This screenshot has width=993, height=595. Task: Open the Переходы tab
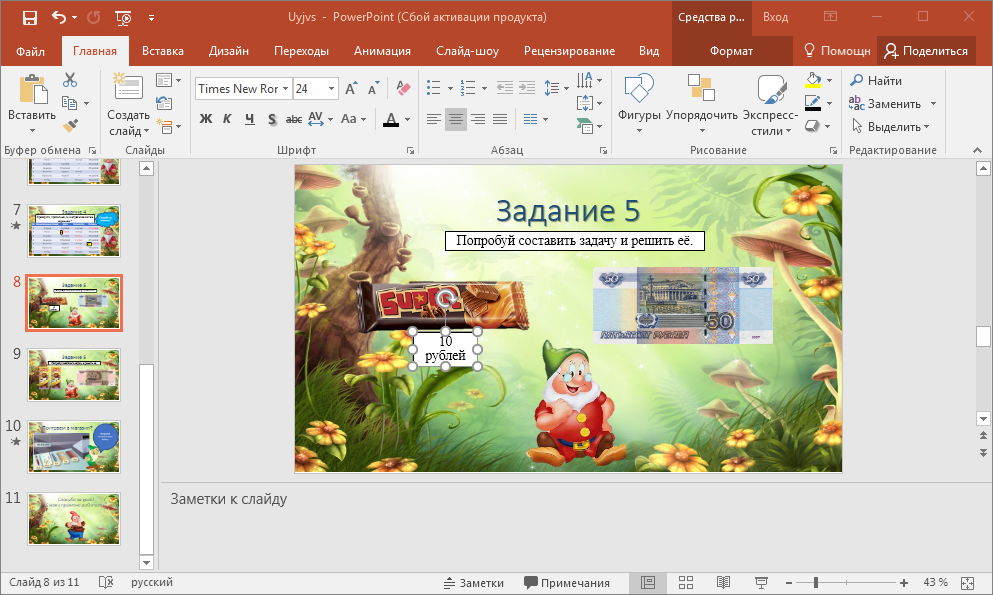point(301,51)
